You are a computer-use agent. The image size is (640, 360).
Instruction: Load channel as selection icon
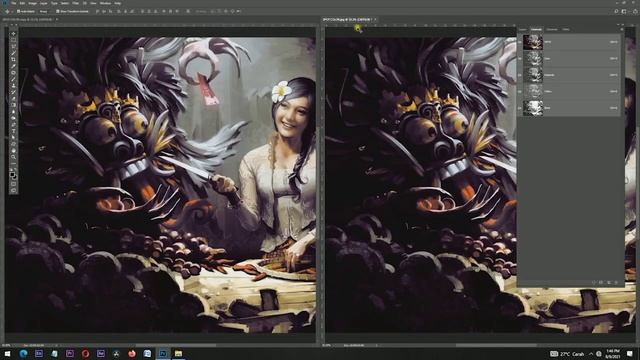tap(594, 282)
